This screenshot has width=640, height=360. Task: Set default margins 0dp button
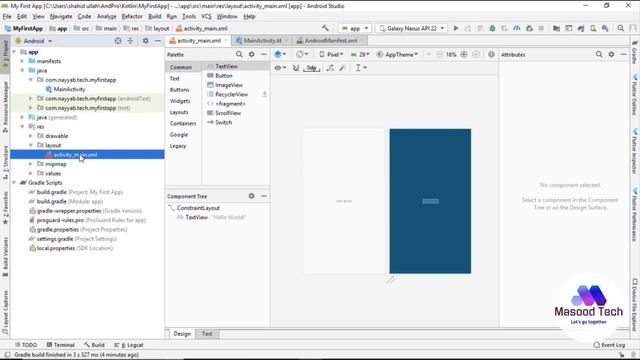tap(311, 68)
